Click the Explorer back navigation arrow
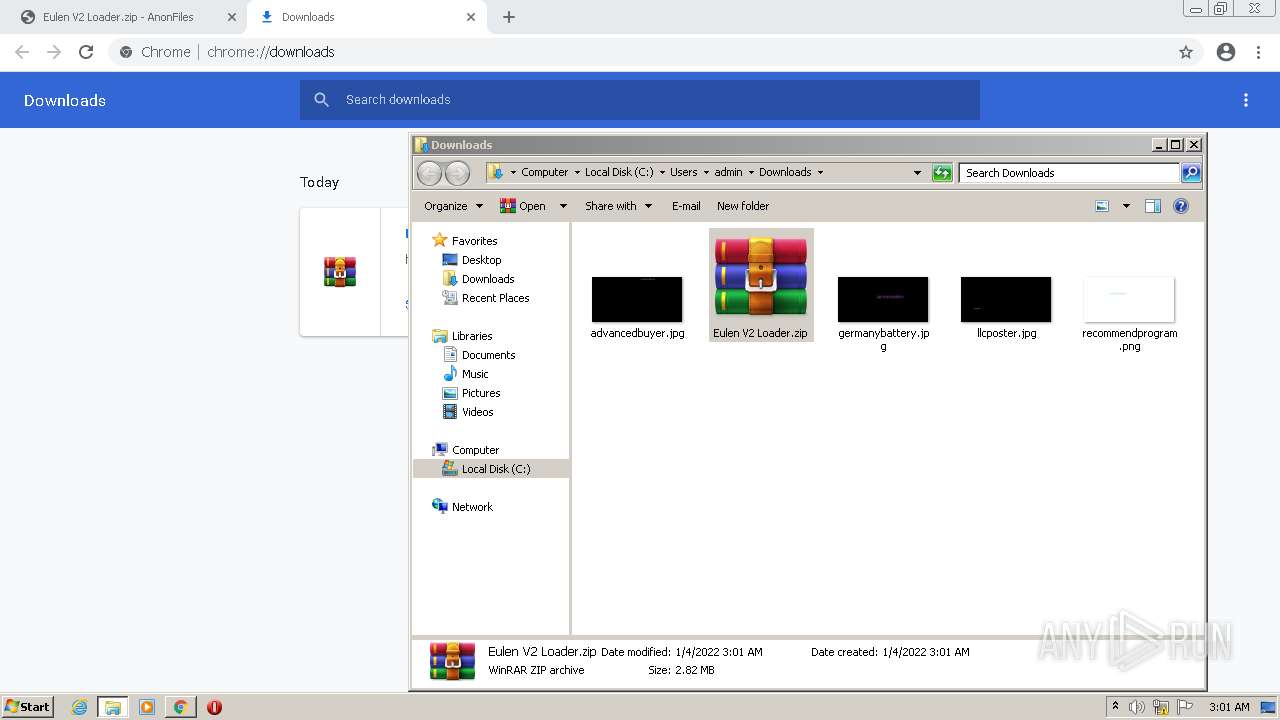 [x=429, y=173]
